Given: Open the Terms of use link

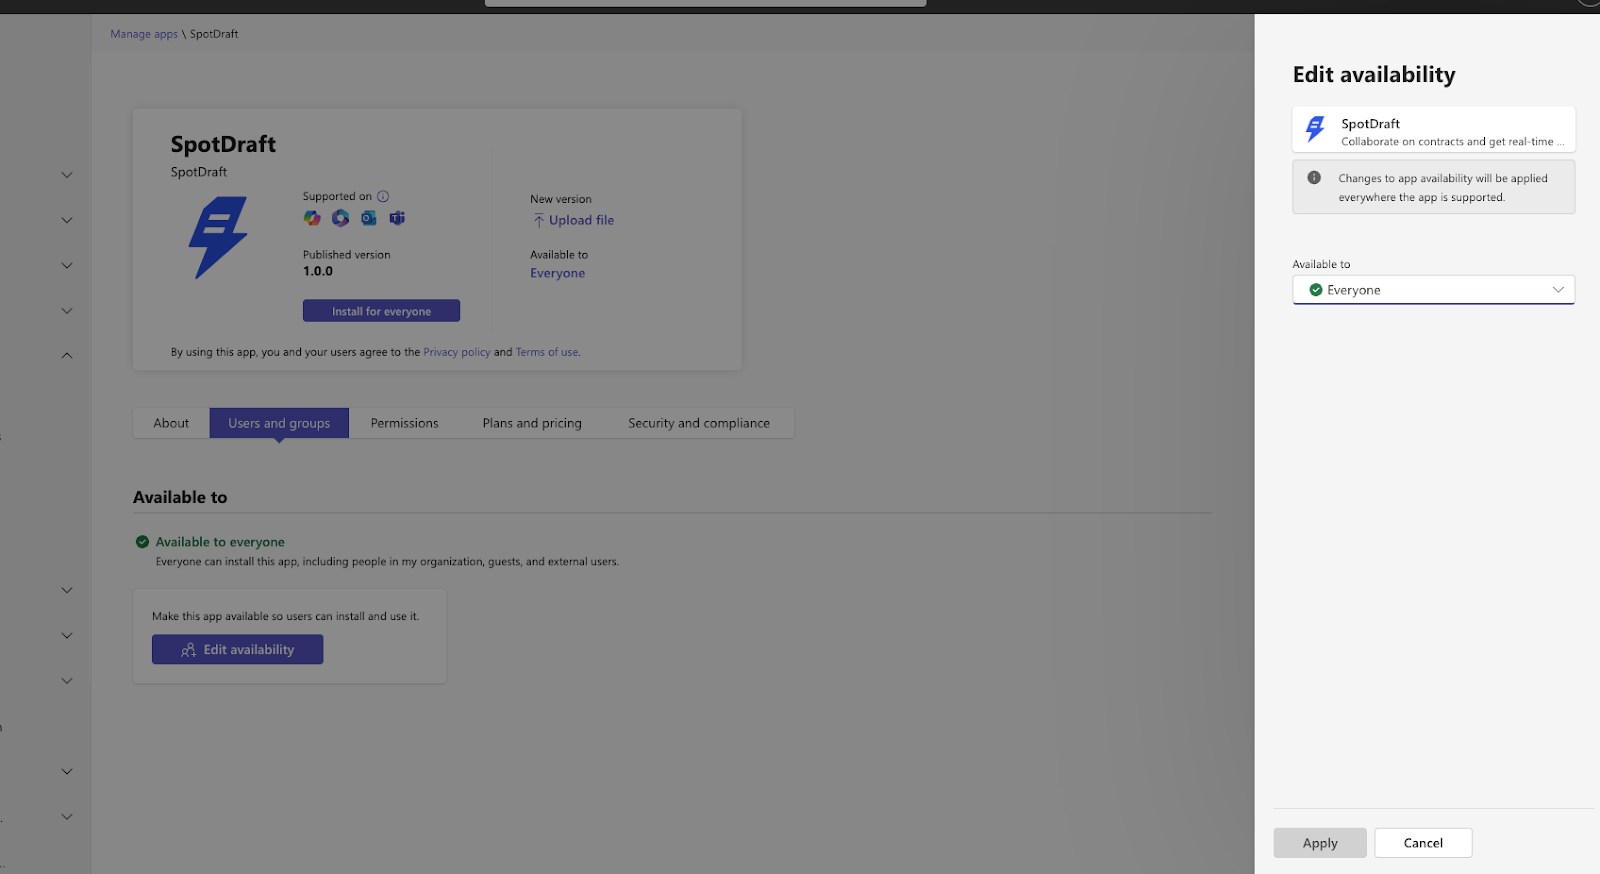Looking at the screenshot, I should coord(547,352).
